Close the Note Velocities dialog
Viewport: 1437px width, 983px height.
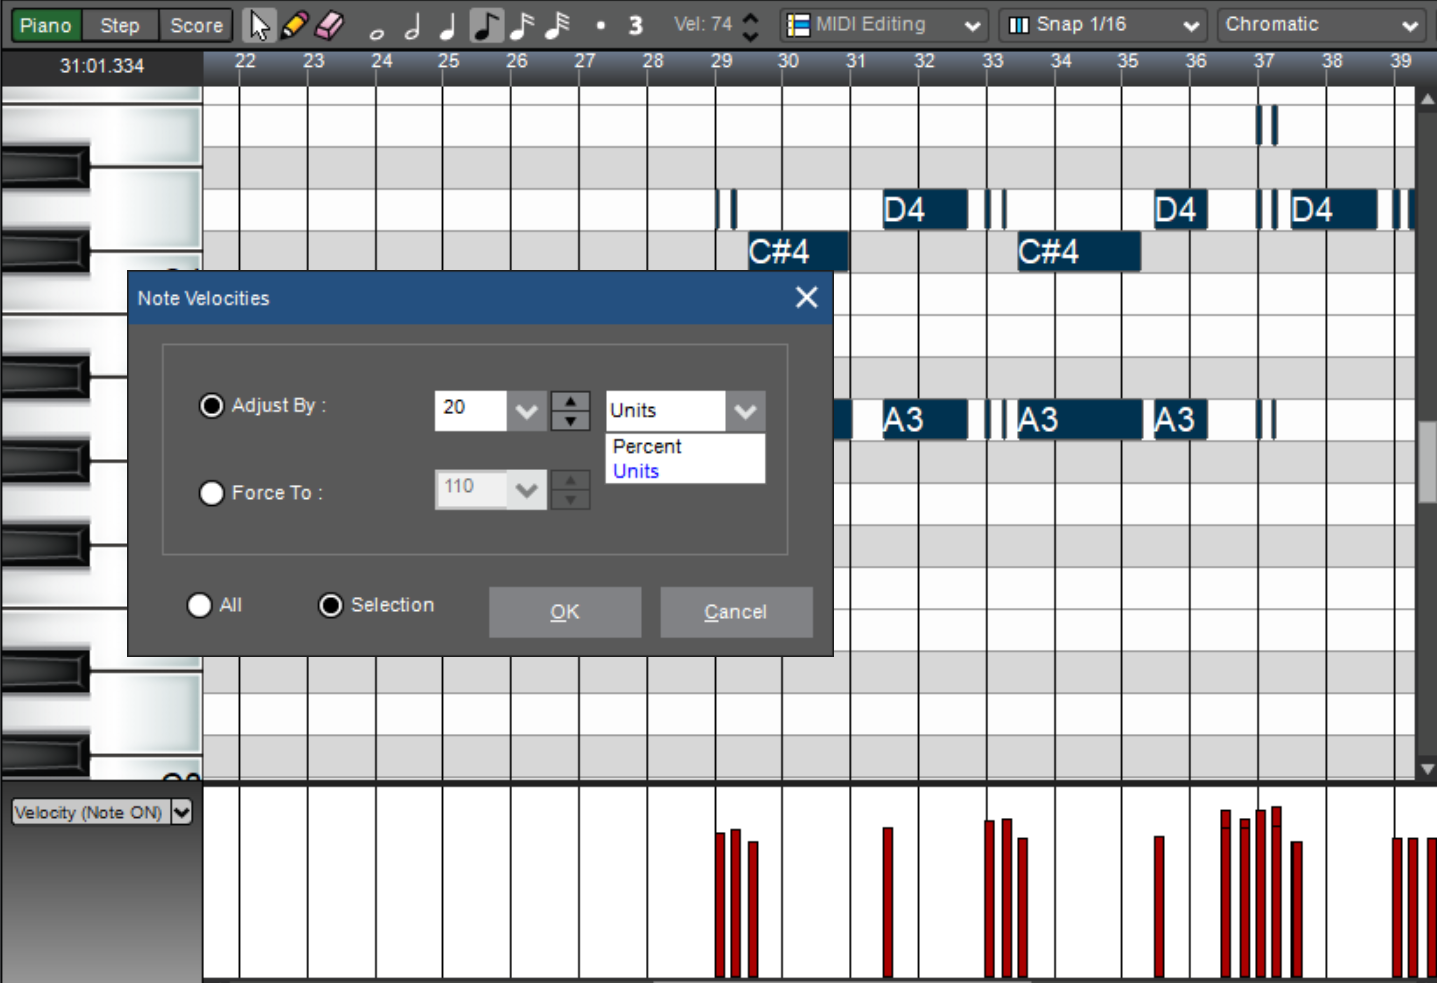pos(806,297)
